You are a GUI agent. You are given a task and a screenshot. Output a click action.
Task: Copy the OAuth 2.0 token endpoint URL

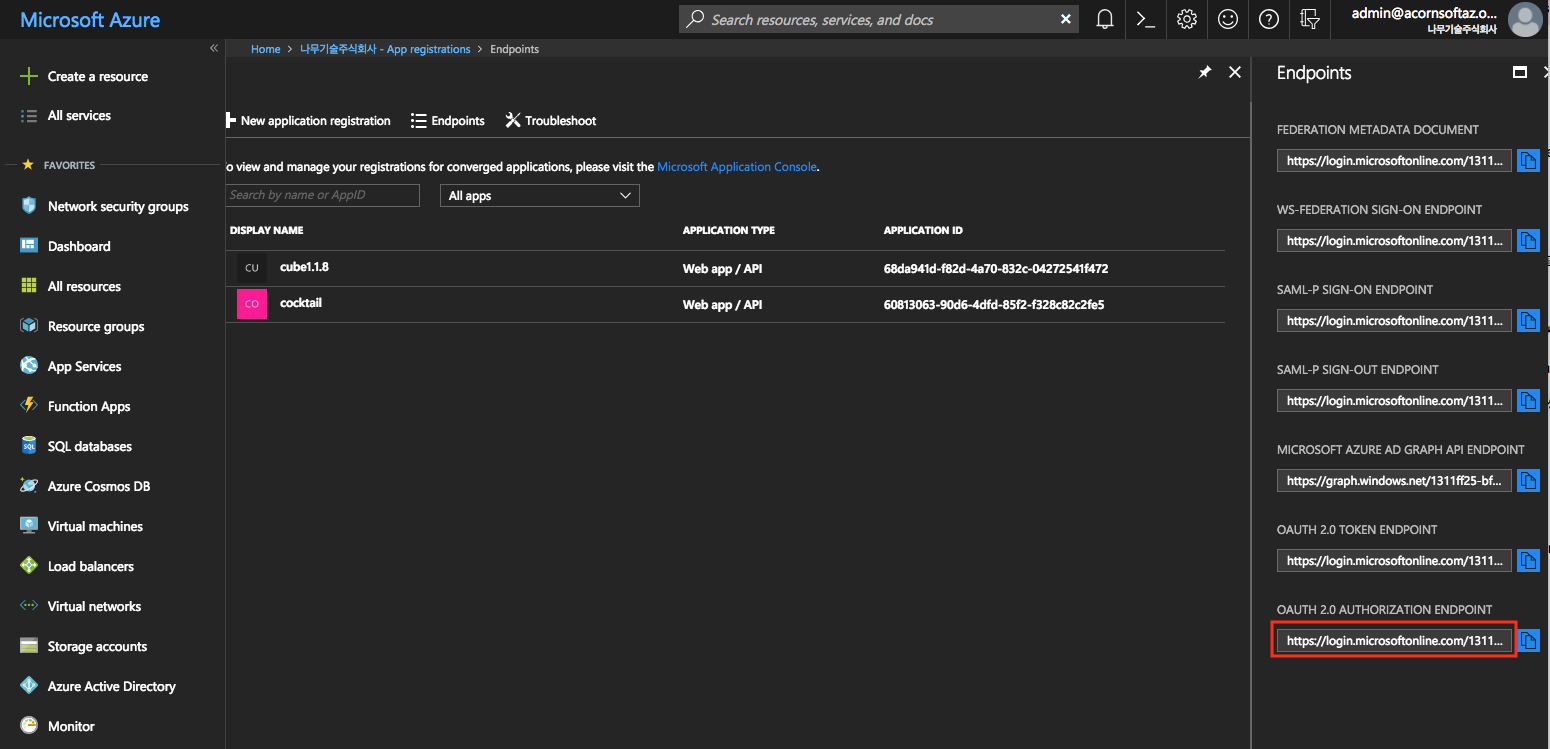tap(1528, 561)
